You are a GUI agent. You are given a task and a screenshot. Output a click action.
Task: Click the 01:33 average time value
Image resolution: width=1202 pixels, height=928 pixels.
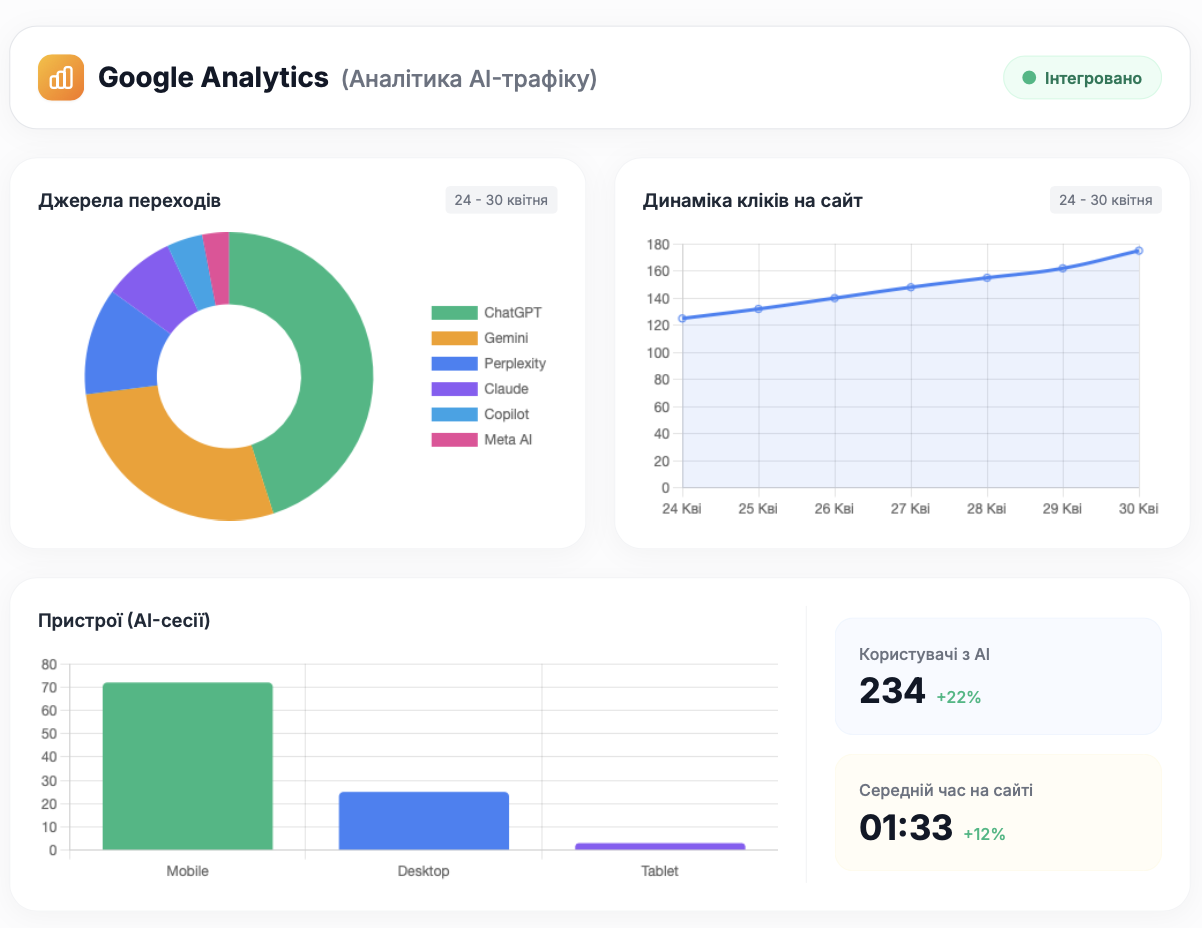(x=906, y=826)
